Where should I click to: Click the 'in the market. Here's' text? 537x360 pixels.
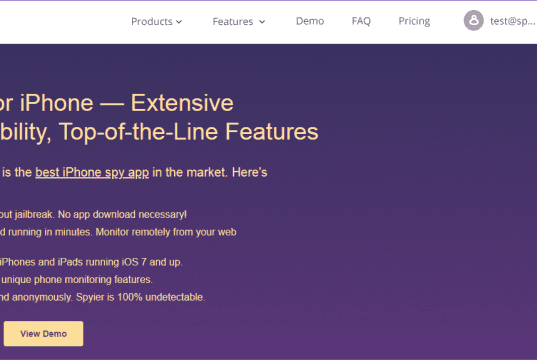click(x=210, y=172)
